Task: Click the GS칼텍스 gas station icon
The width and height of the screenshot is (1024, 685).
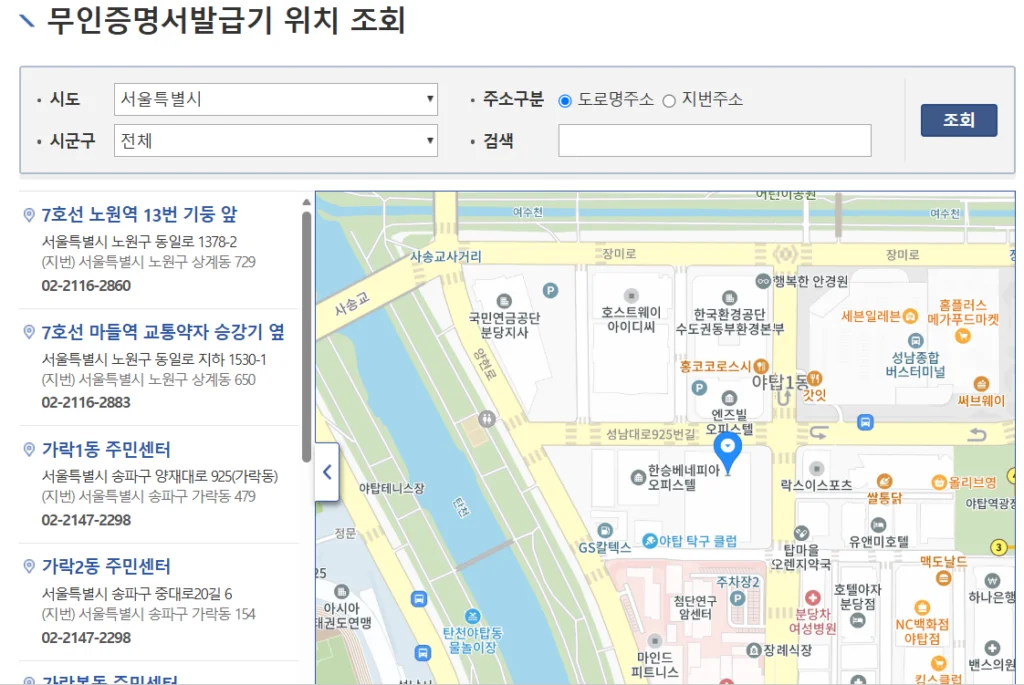Action: (x=605, y=530)
